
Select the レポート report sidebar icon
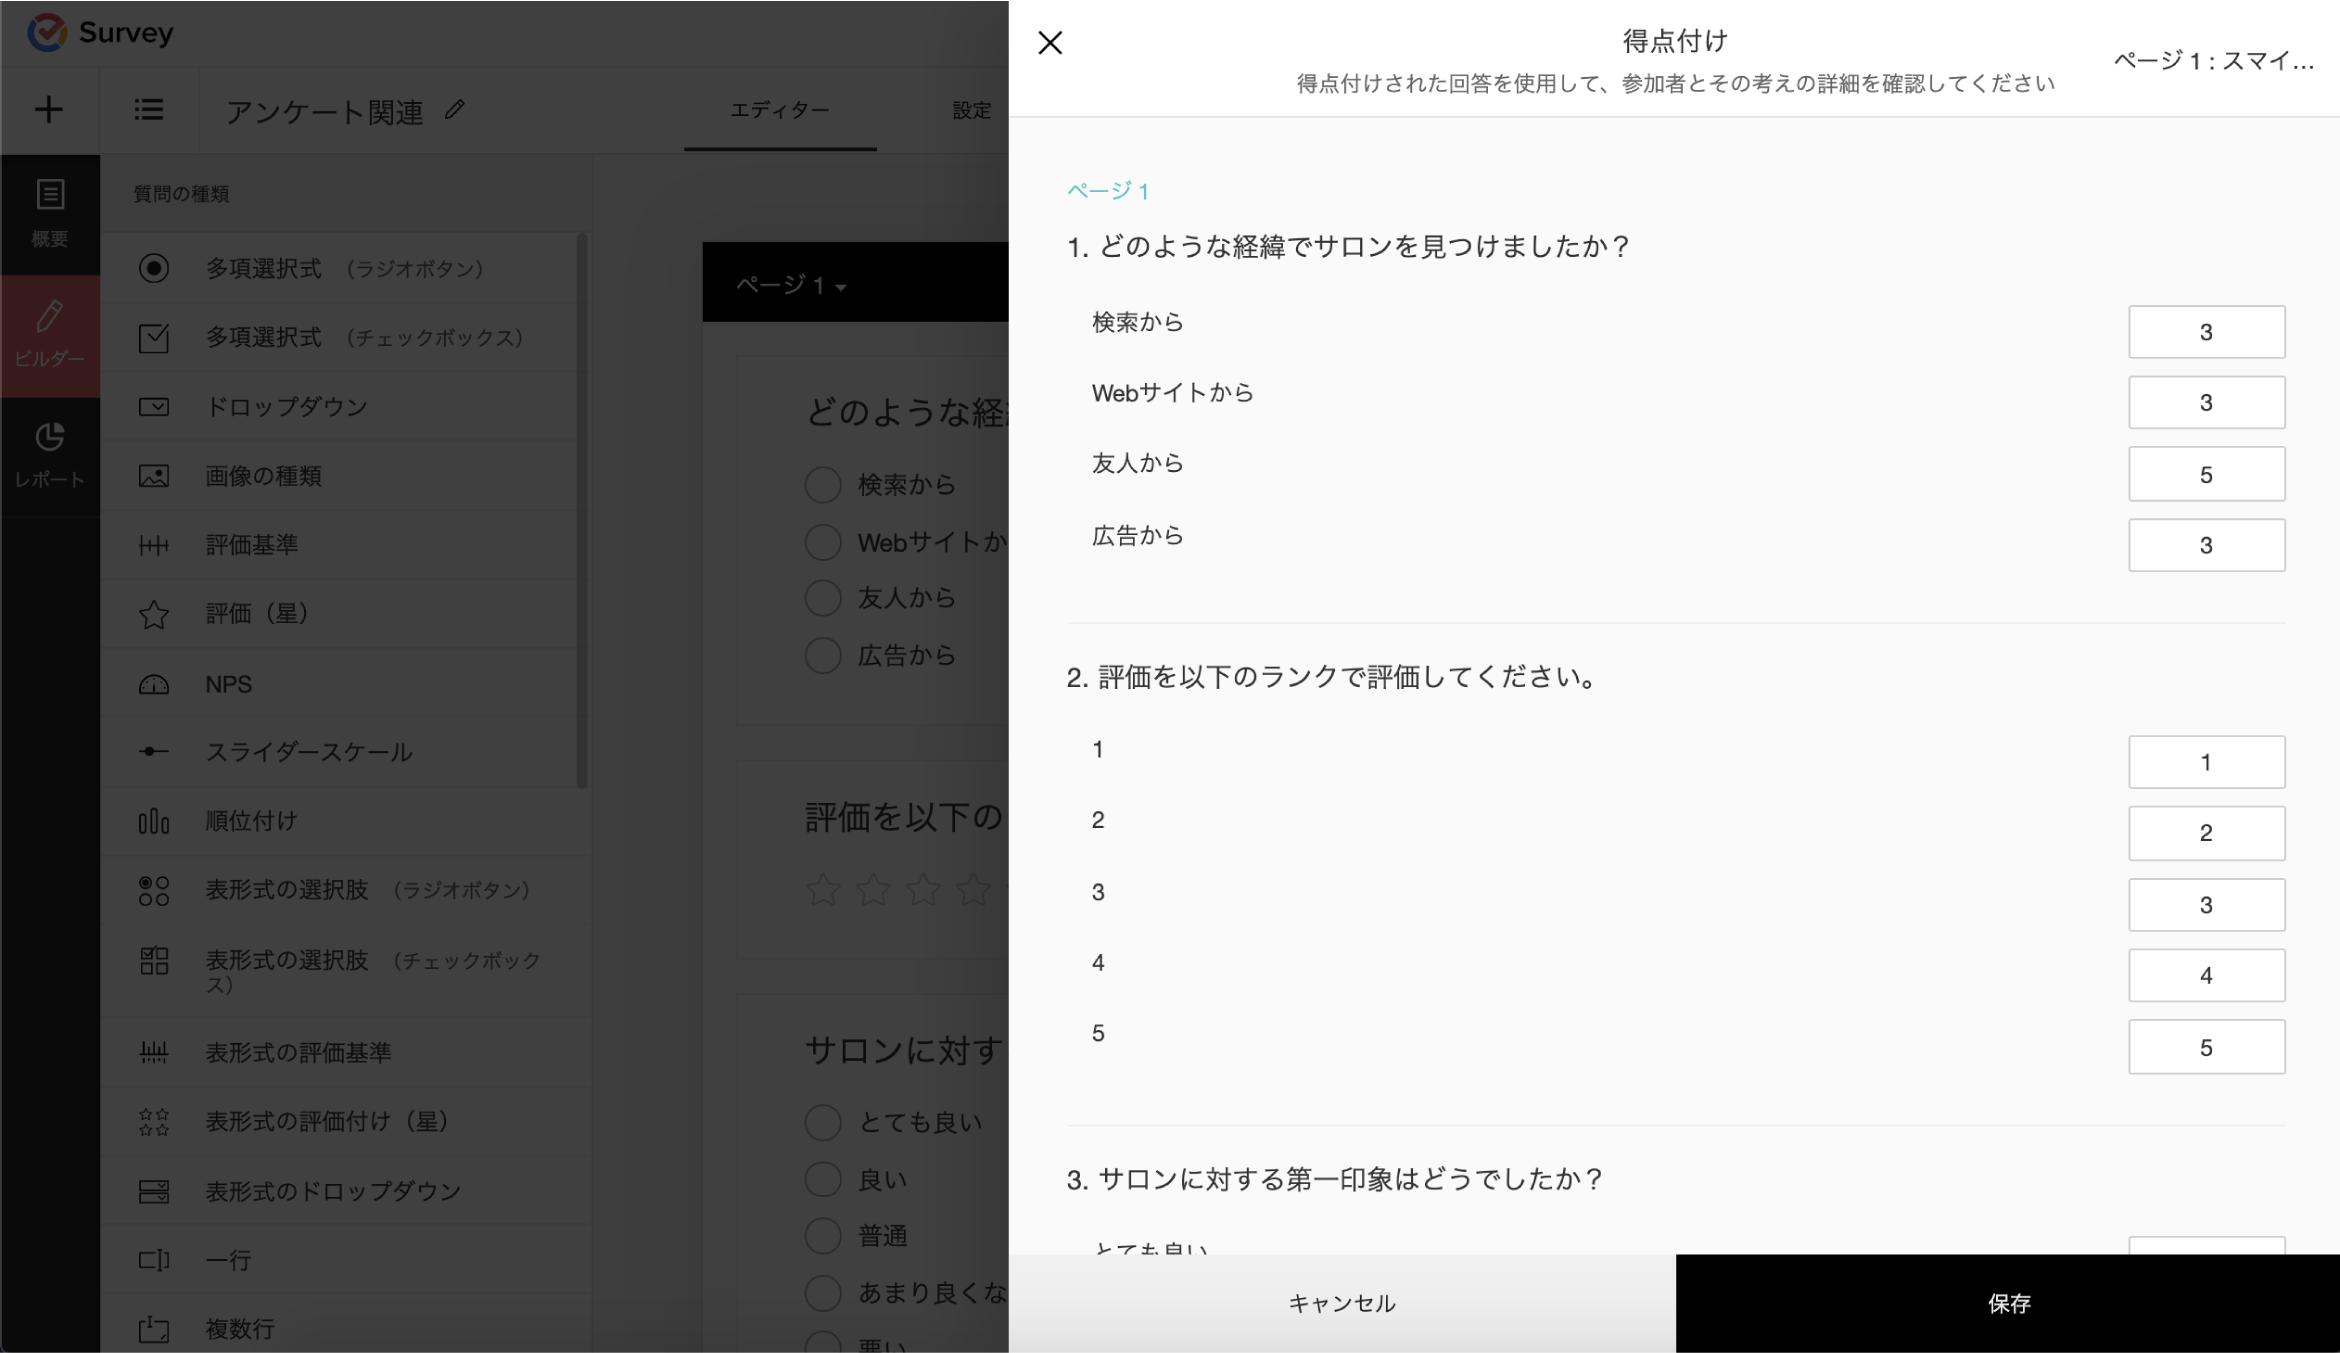tap(50, 455)
